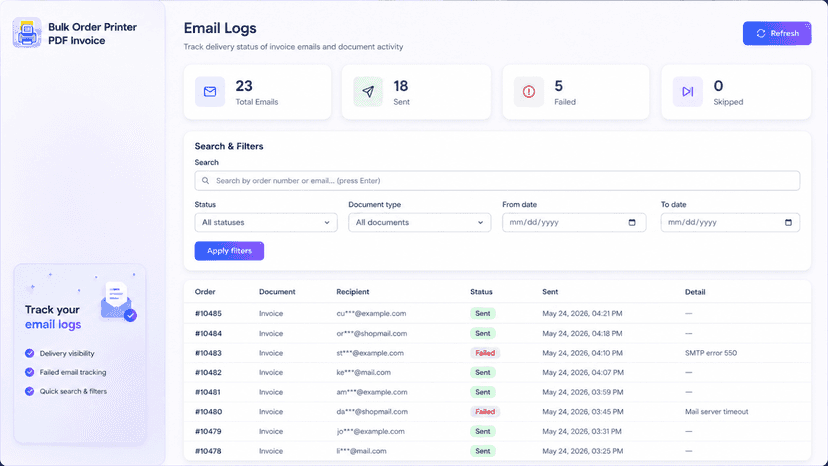Open the All documents dropdown
The height and width of the screenshot is (466, 828).
tap(419, 222)
